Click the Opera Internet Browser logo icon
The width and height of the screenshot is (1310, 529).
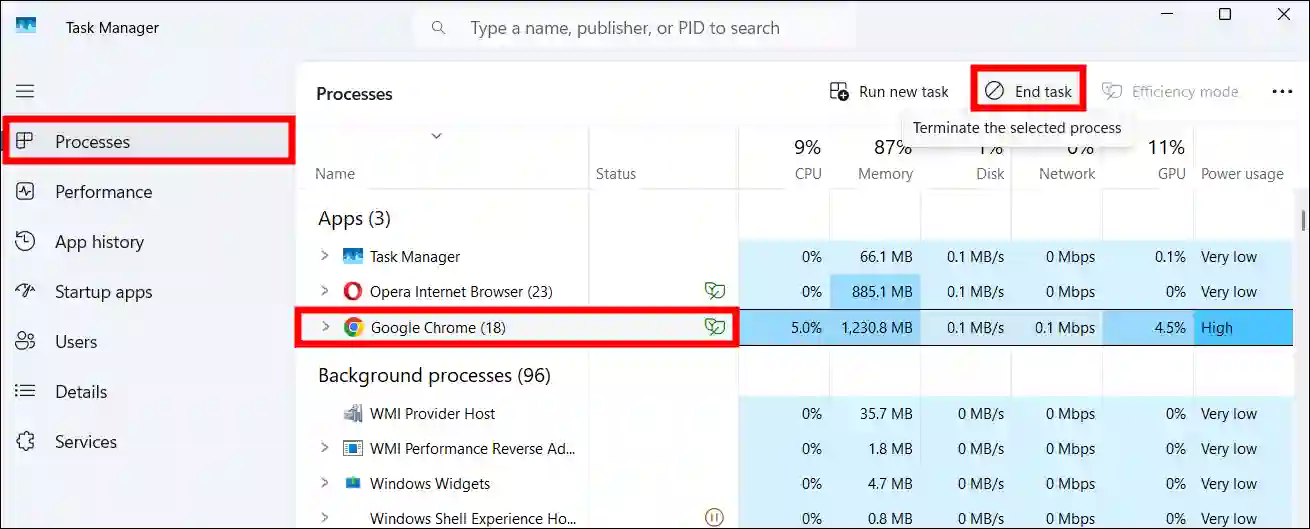coord(352,291)
